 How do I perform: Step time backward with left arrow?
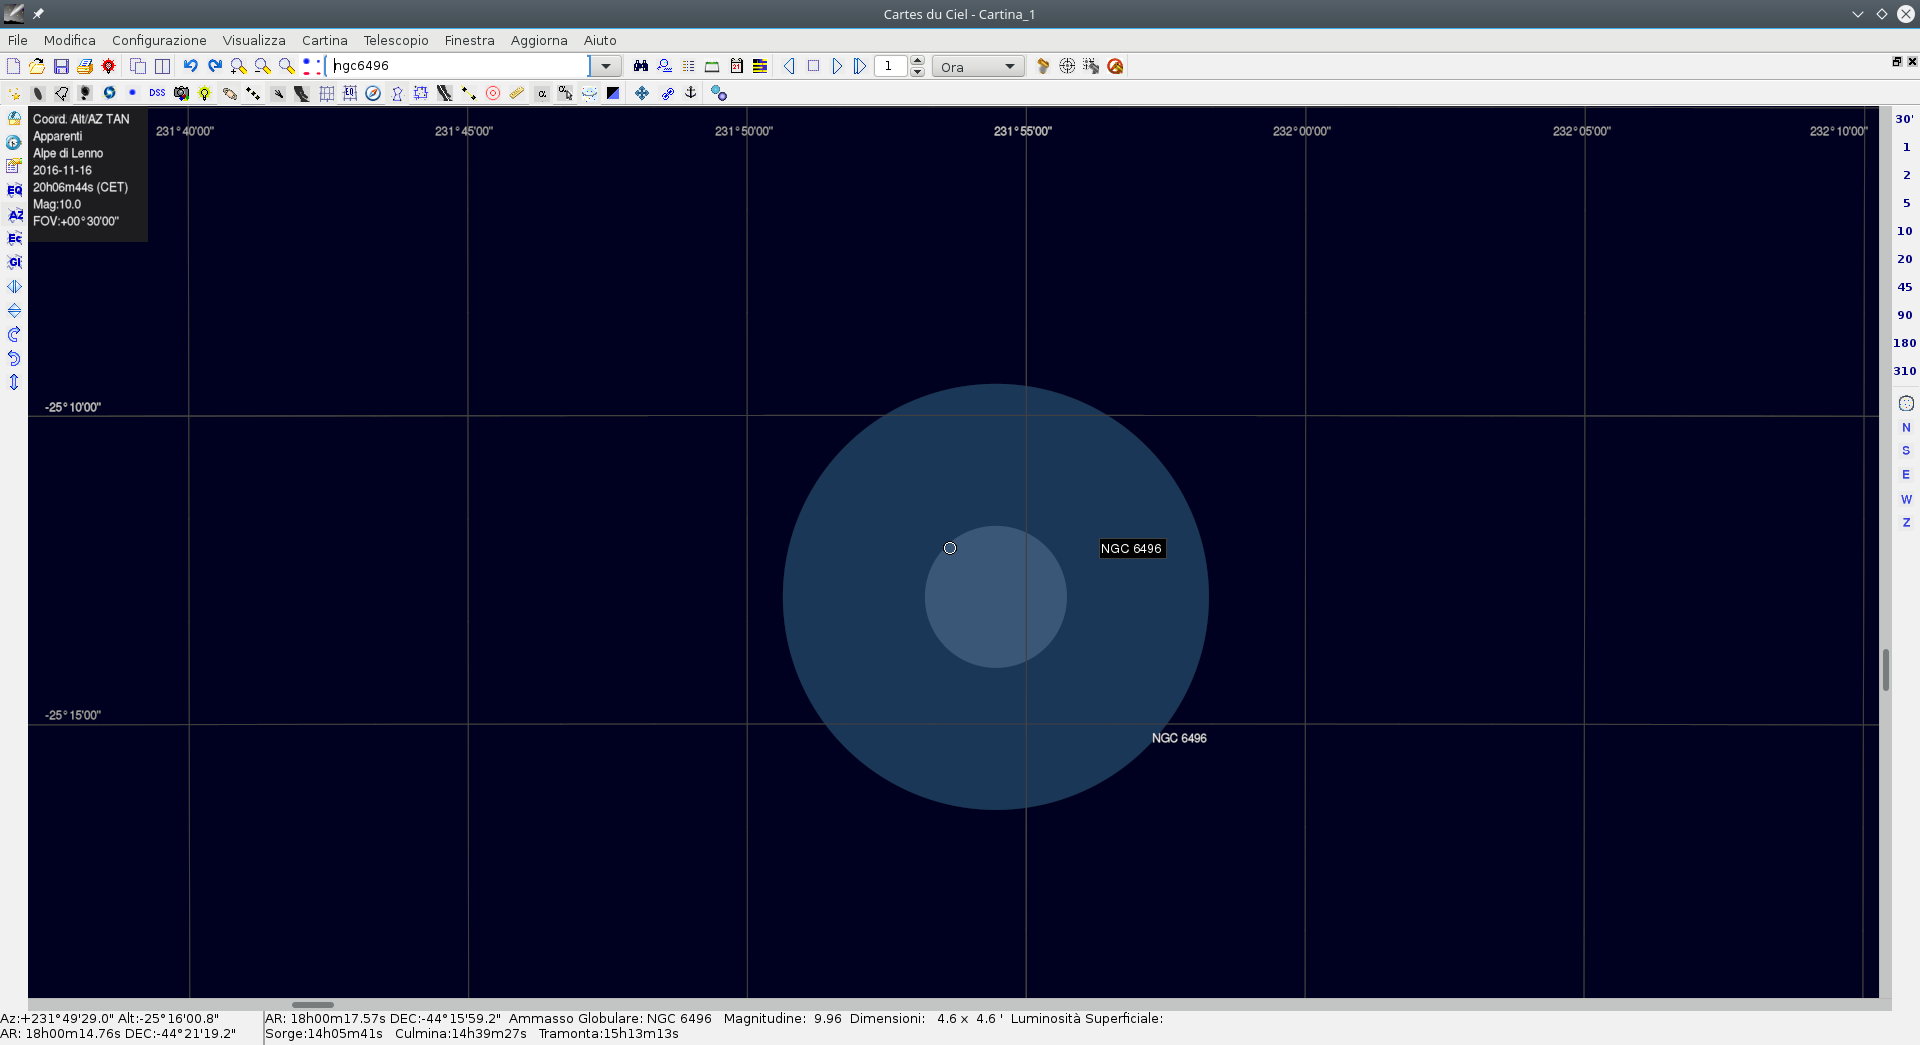point(789,66)
